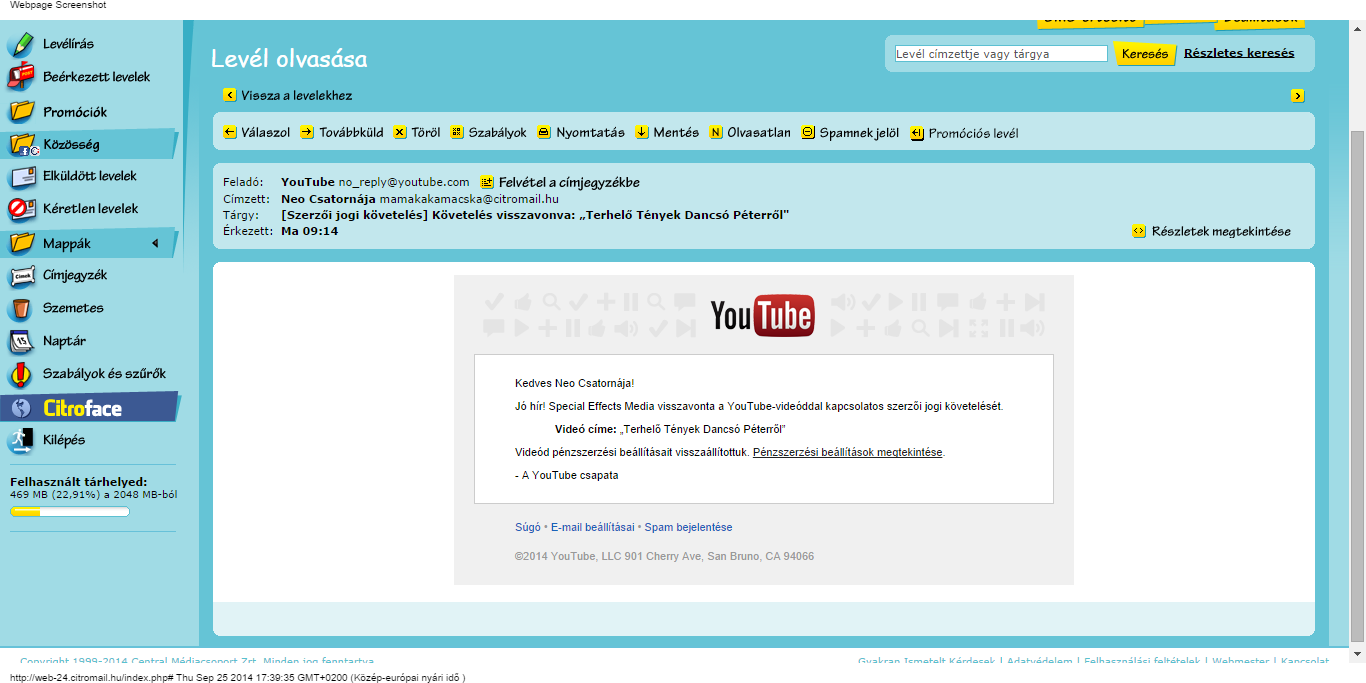
Task: Click recipient mamakakamacska@citromail.hu
Action: 469,199
